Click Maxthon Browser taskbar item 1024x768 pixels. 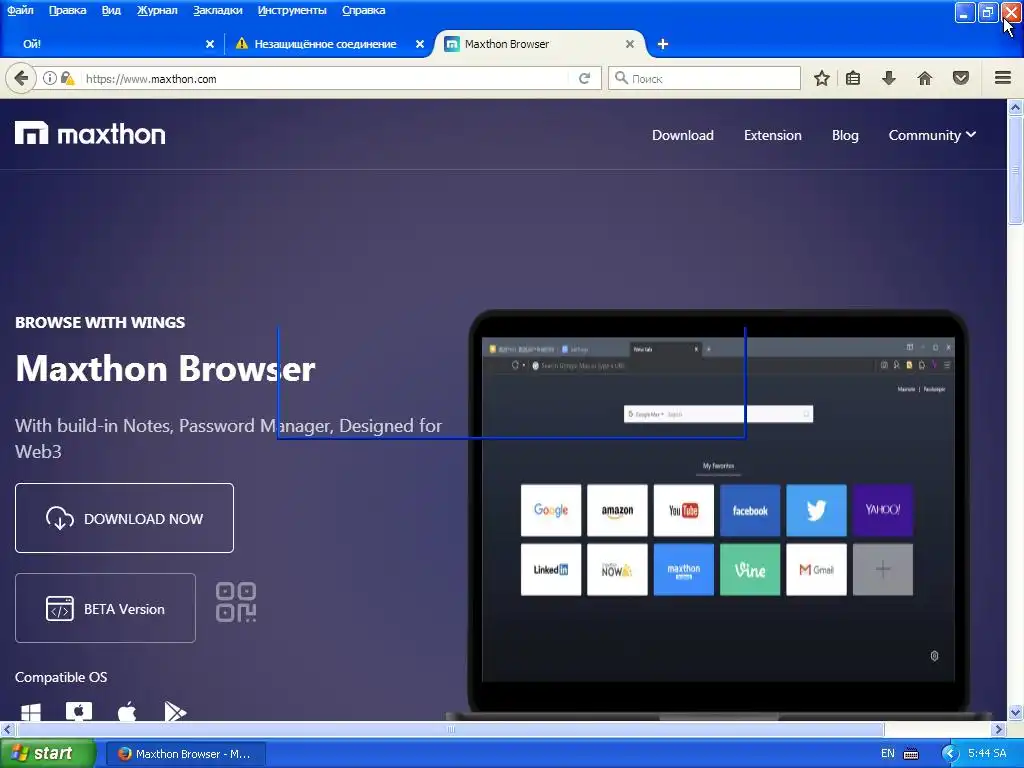185,754
